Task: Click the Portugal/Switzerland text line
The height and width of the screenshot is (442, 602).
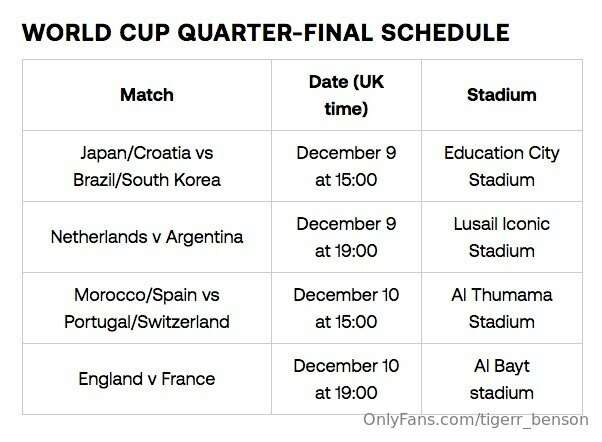Action: click(147, 322)
